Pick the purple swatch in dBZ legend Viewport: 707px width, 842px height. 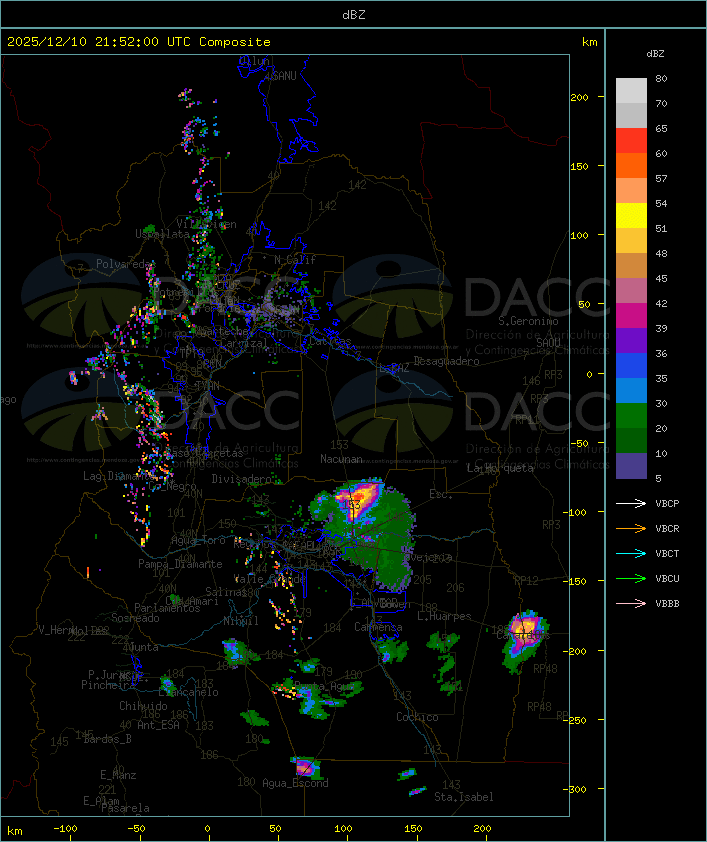click(631, 340)
